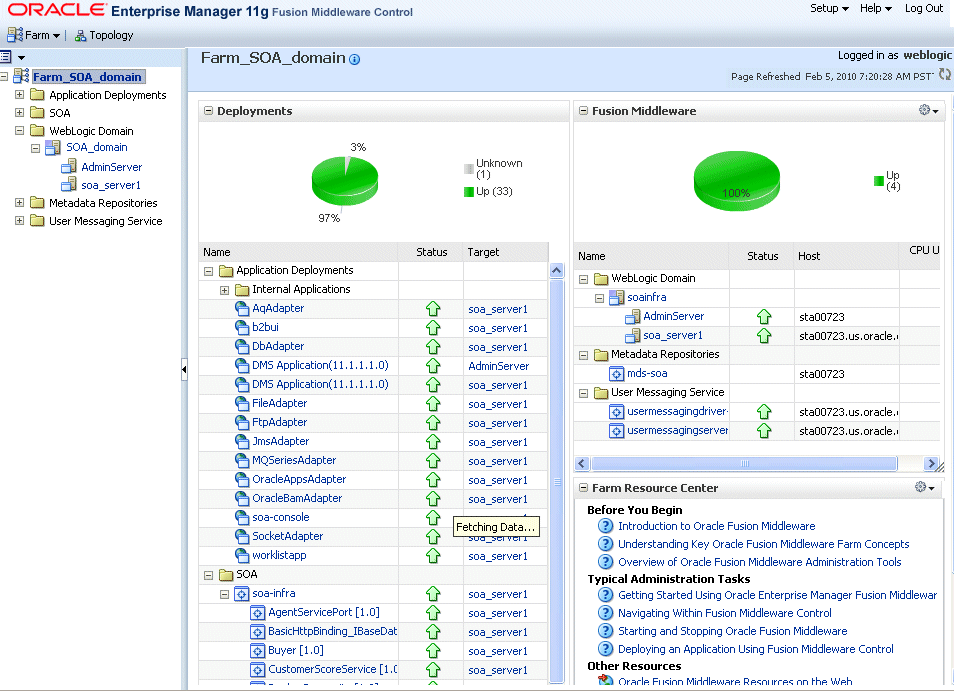954x691 pixels.
Task: Open AdminServer target link for DMS Application
Action: coord(498,366)
